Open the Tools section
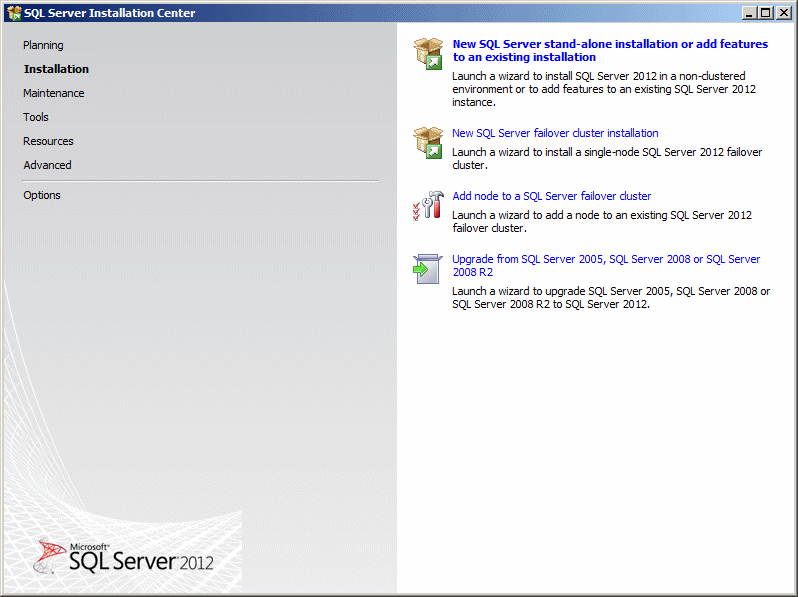The height and width of the screenshot is (597, 798). [x=36, y=117]
